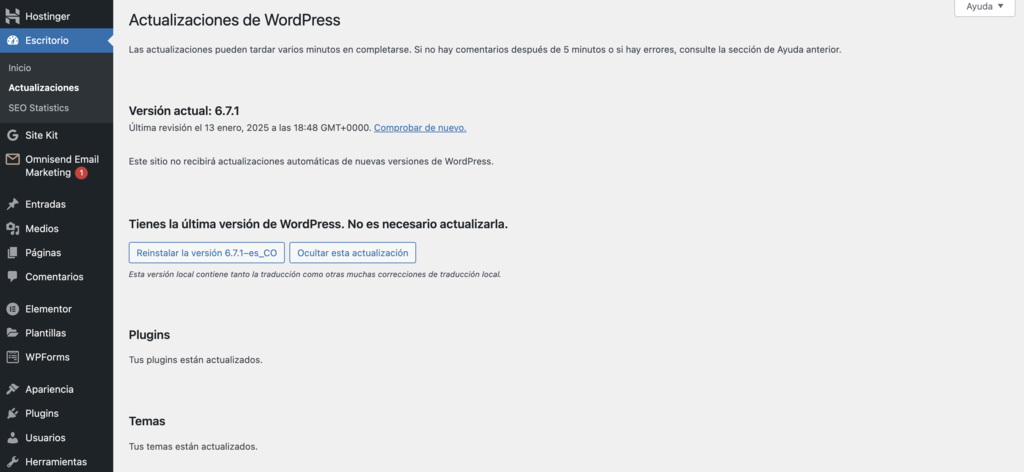Image resolution: width=1024 pixels, height=472 pixels.
Task: Click the Omnisend envelope icon
Action: (x=12, y=159)
